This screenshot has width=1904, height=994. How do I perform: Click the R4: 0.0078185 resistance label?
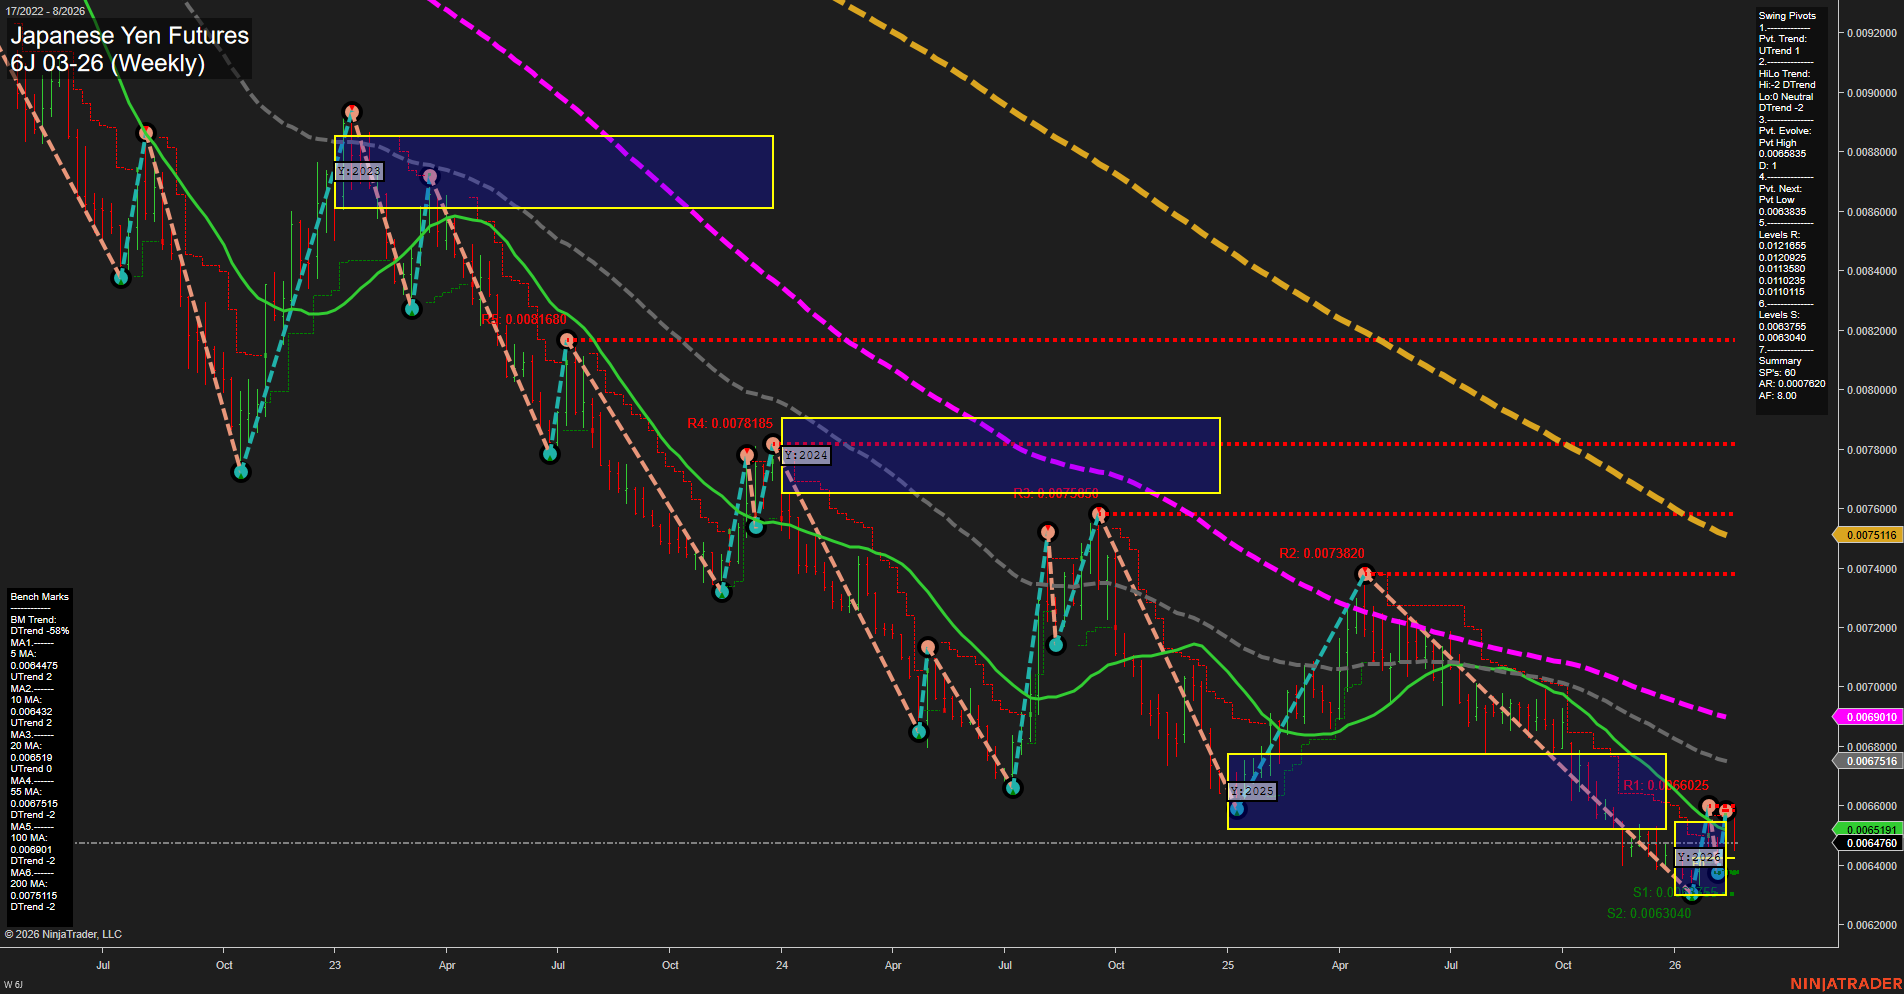click(x=730, y=422)
